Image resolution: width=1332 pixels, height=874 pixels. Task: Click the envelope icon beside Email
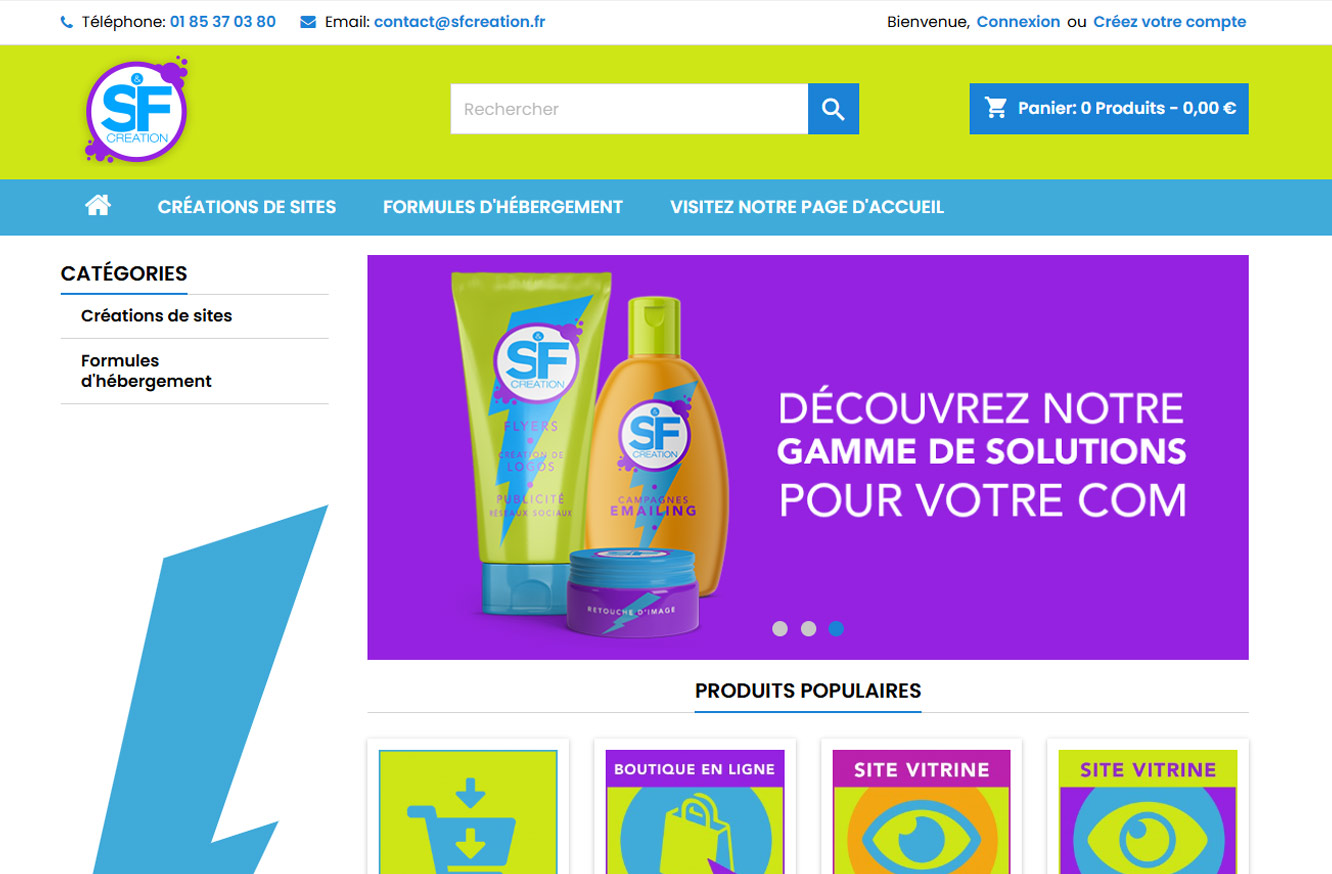(x=308, y=22)
